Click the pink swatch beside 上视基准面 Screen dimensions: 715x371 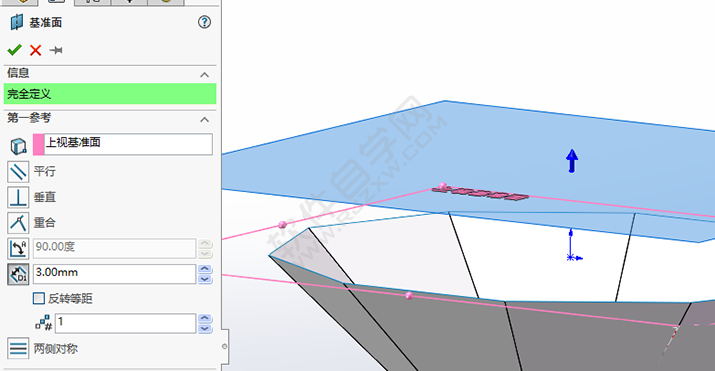tap(39, 144)
